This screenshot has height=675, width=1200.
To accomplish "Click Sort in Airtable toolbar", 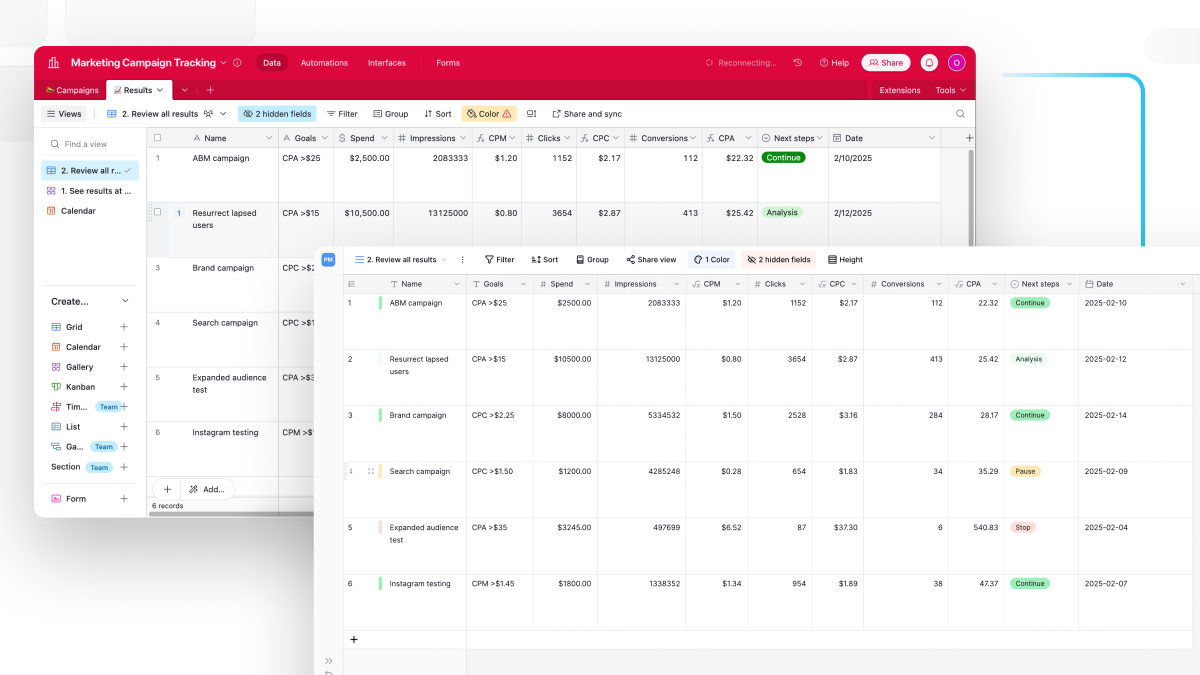I will (437, 114).
